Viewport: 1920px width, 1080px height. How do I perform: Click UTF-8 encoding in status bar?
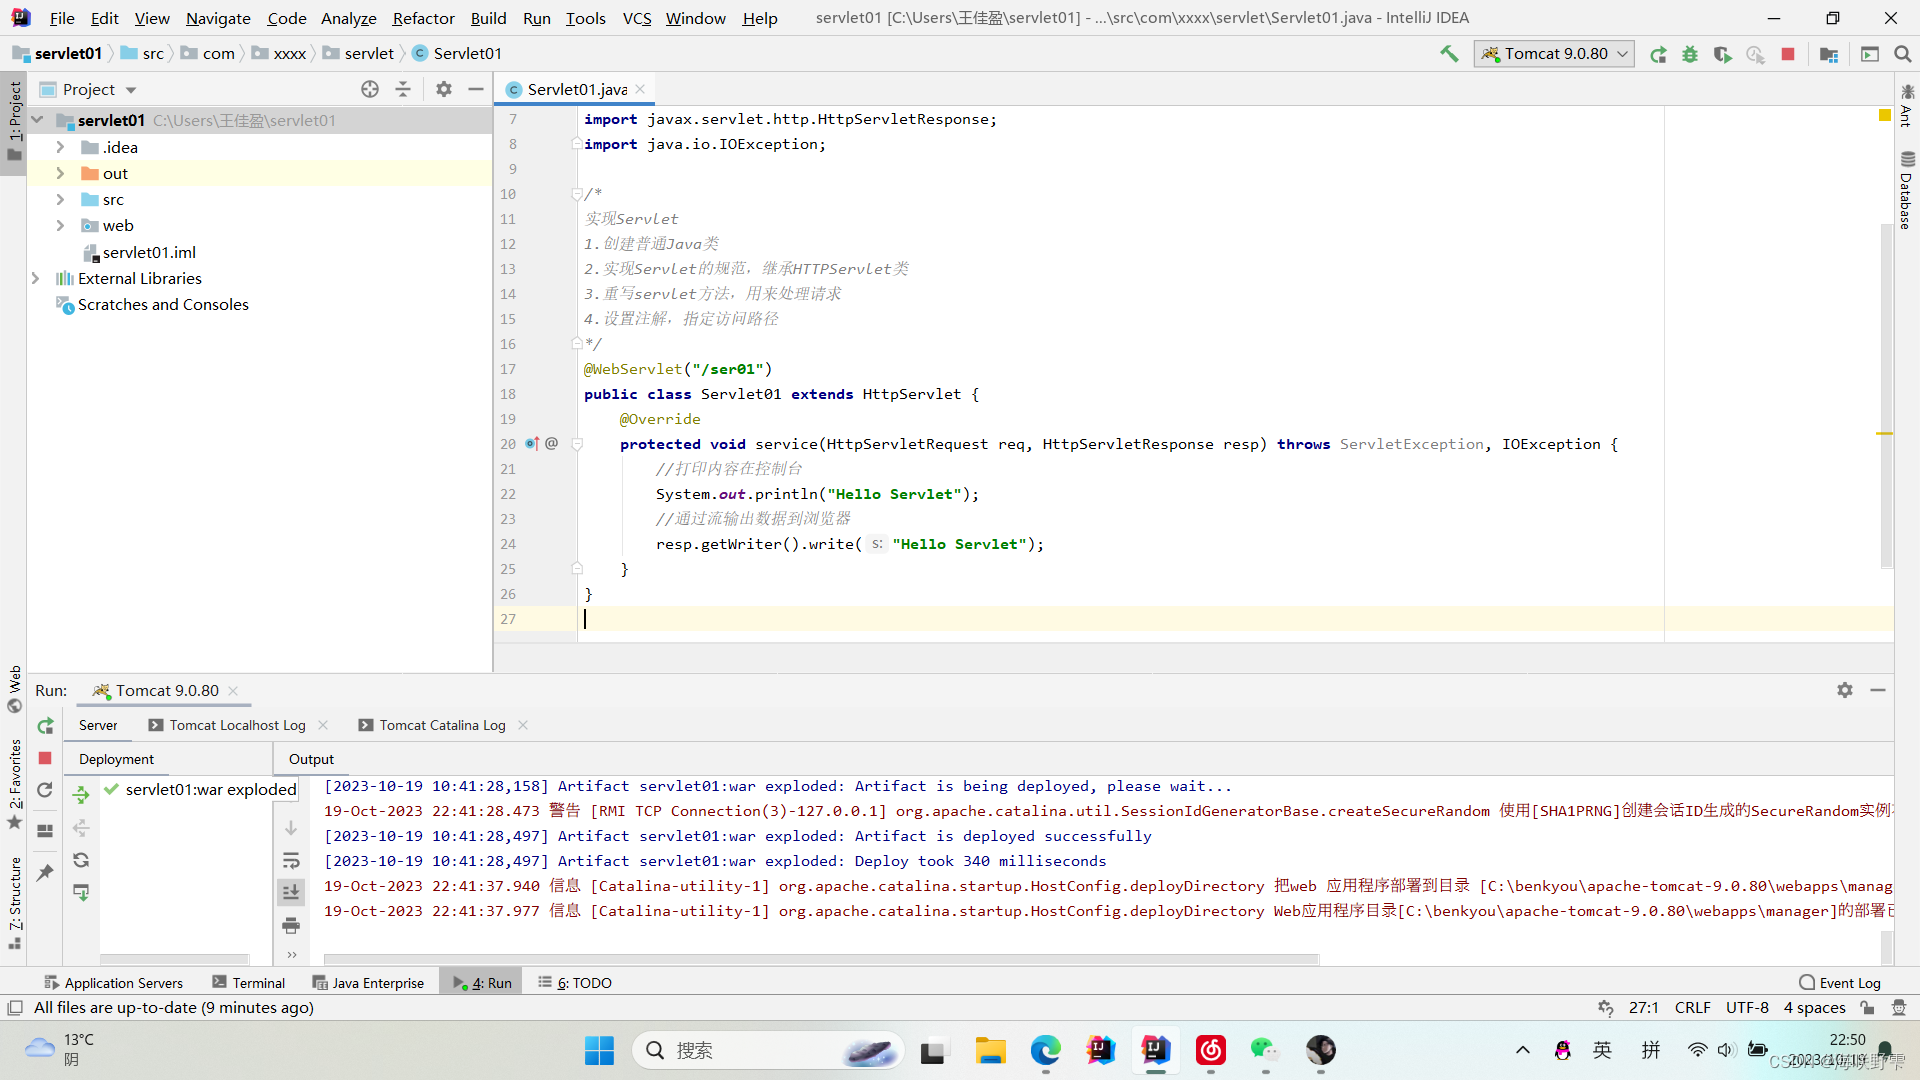coord(1746,1008)
